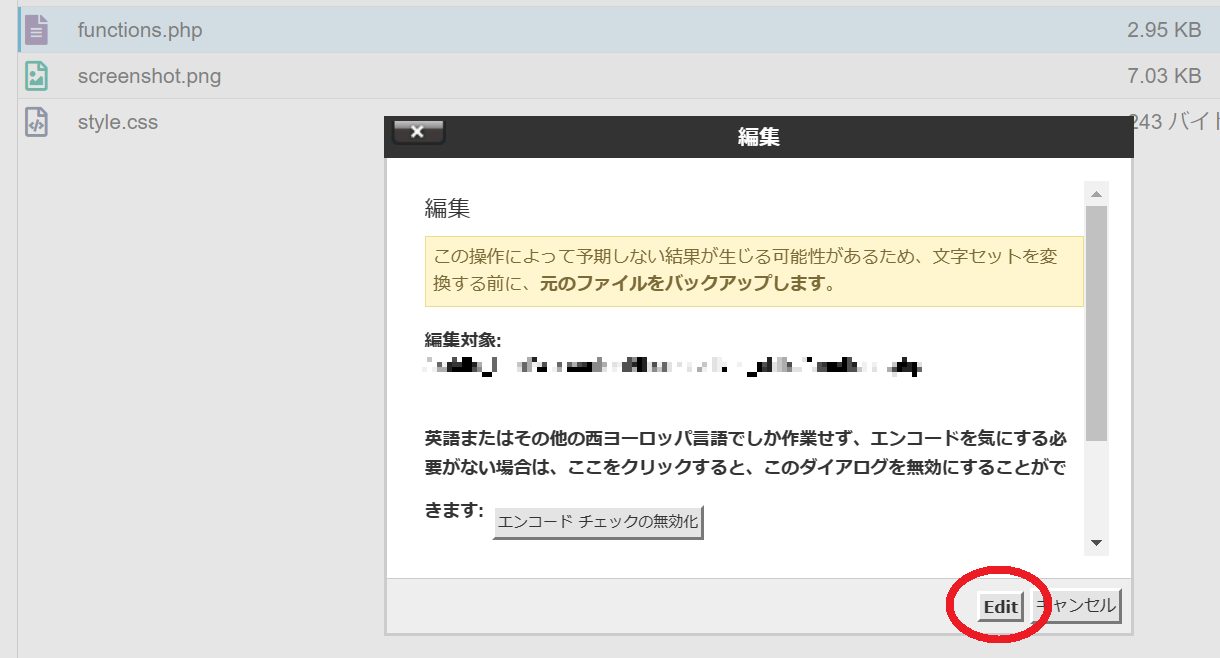Select the style.css file name
This screenshot has height=658, width=1220.
pos(118,122)
